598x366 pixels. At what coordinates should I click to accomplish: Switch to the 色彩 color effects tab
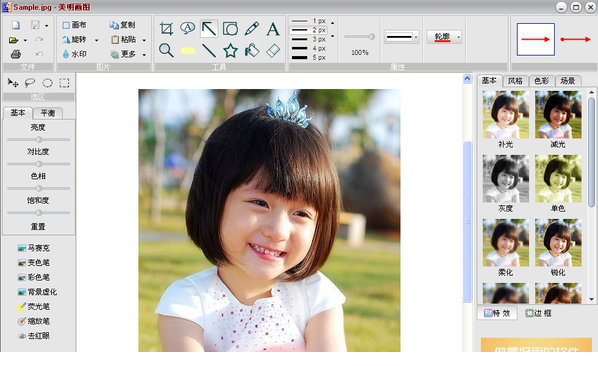click(541, 81)
